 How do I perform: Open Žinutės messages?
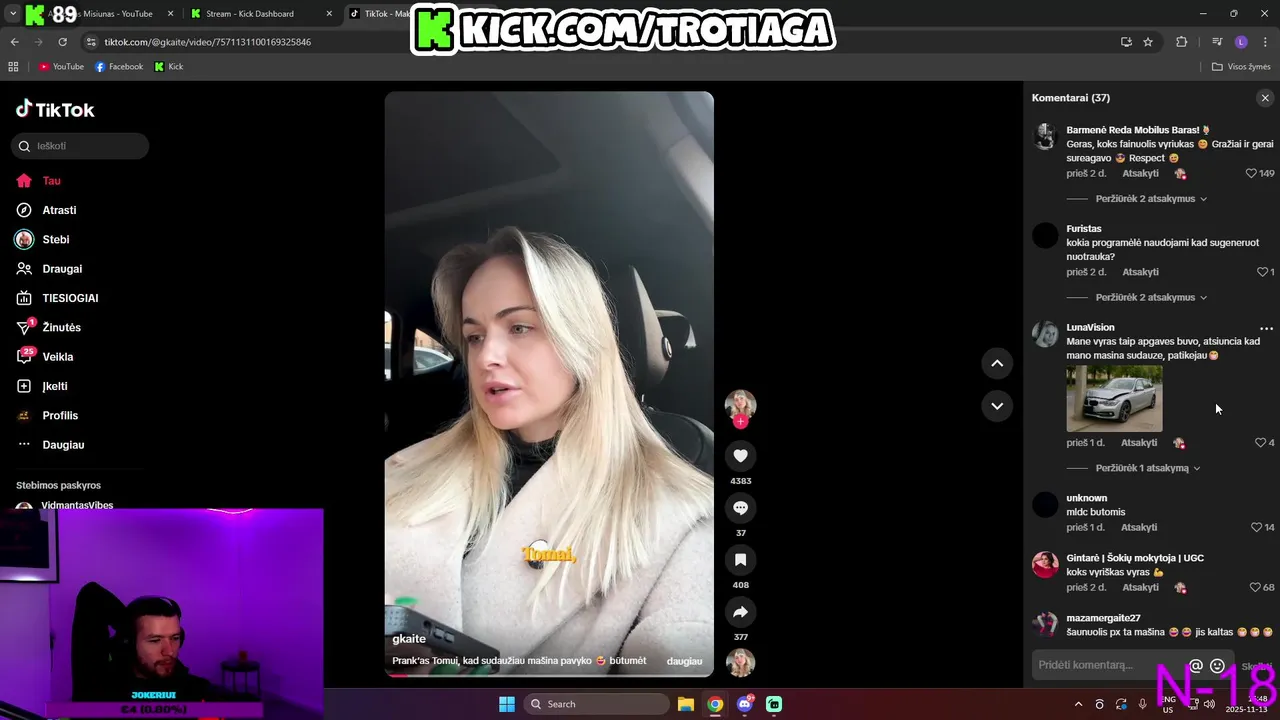[x=61, y=328]
